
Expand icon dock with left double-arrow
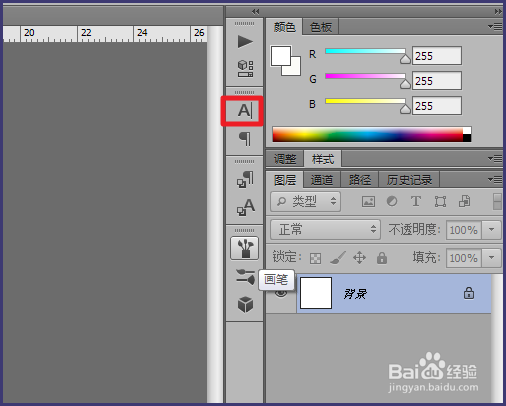[x=256, y=12]
